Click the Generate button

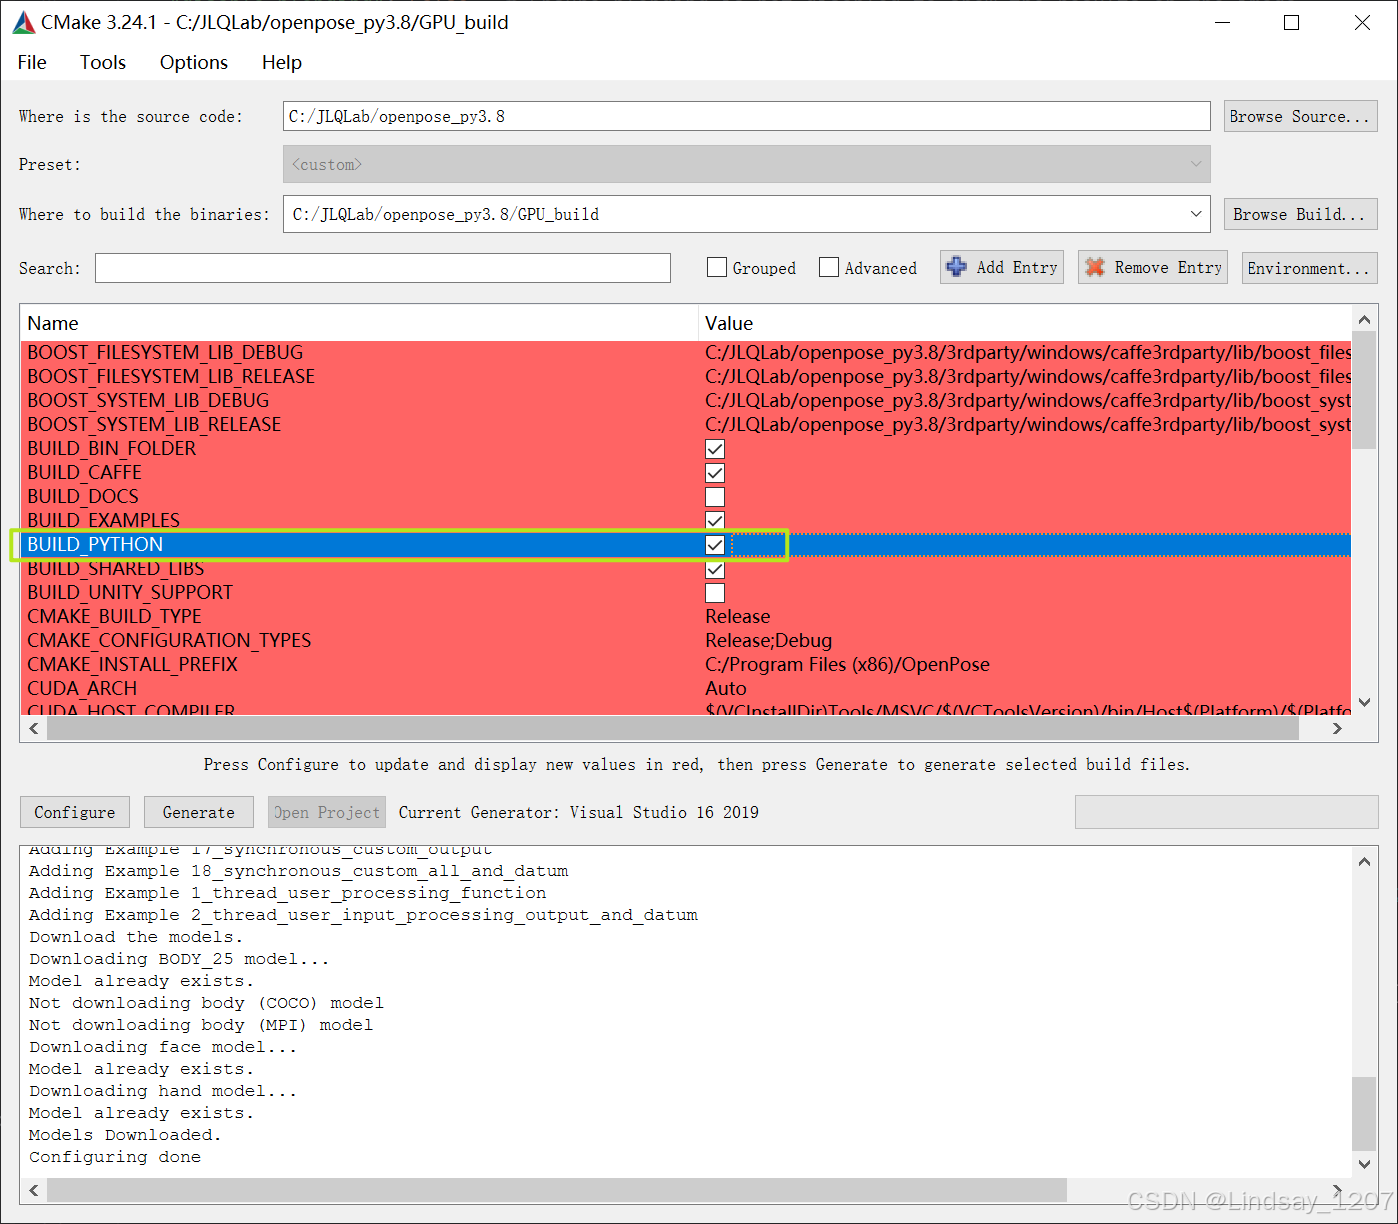coord(199,812)
